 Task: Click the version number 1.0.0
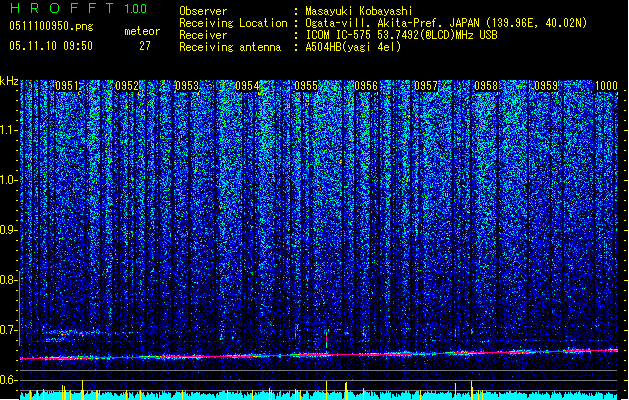point(136,9)
